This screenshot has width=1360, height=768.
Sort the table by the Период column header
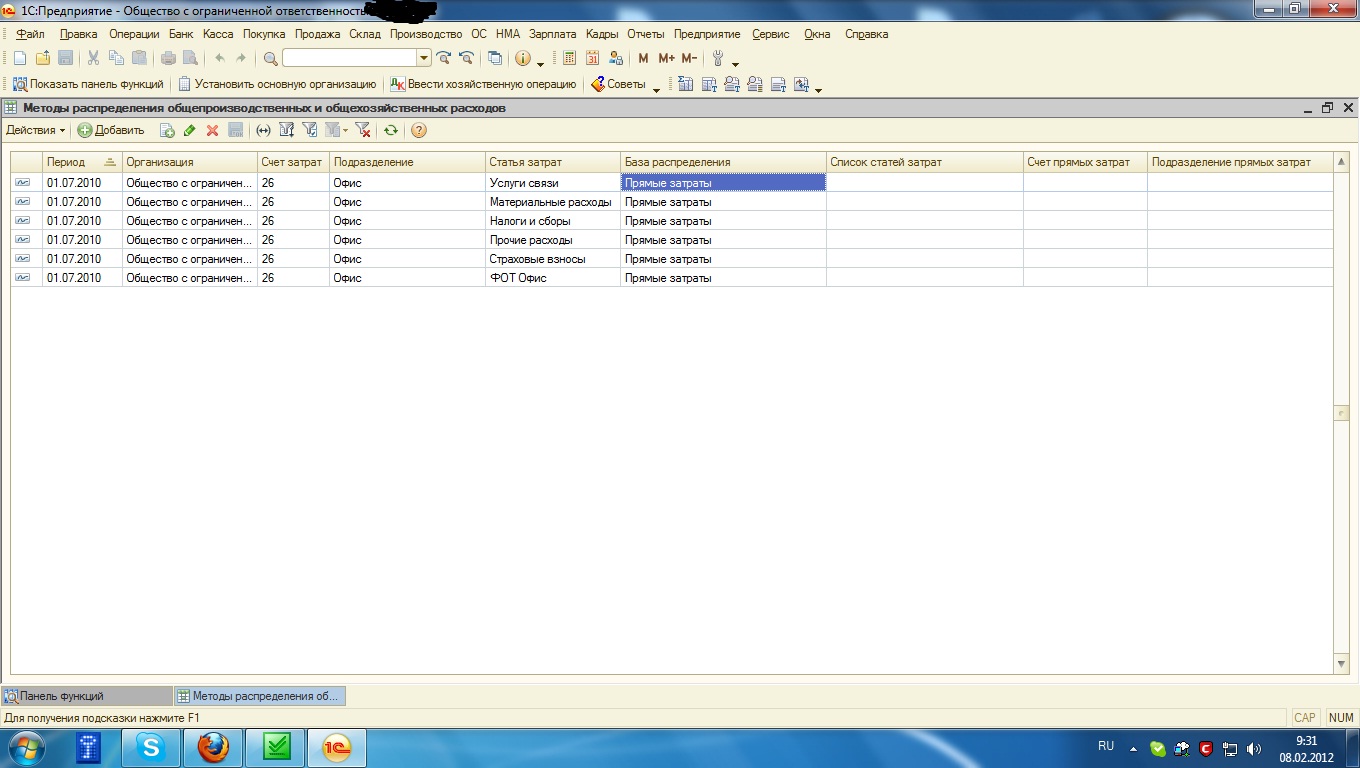coord(82,162)
